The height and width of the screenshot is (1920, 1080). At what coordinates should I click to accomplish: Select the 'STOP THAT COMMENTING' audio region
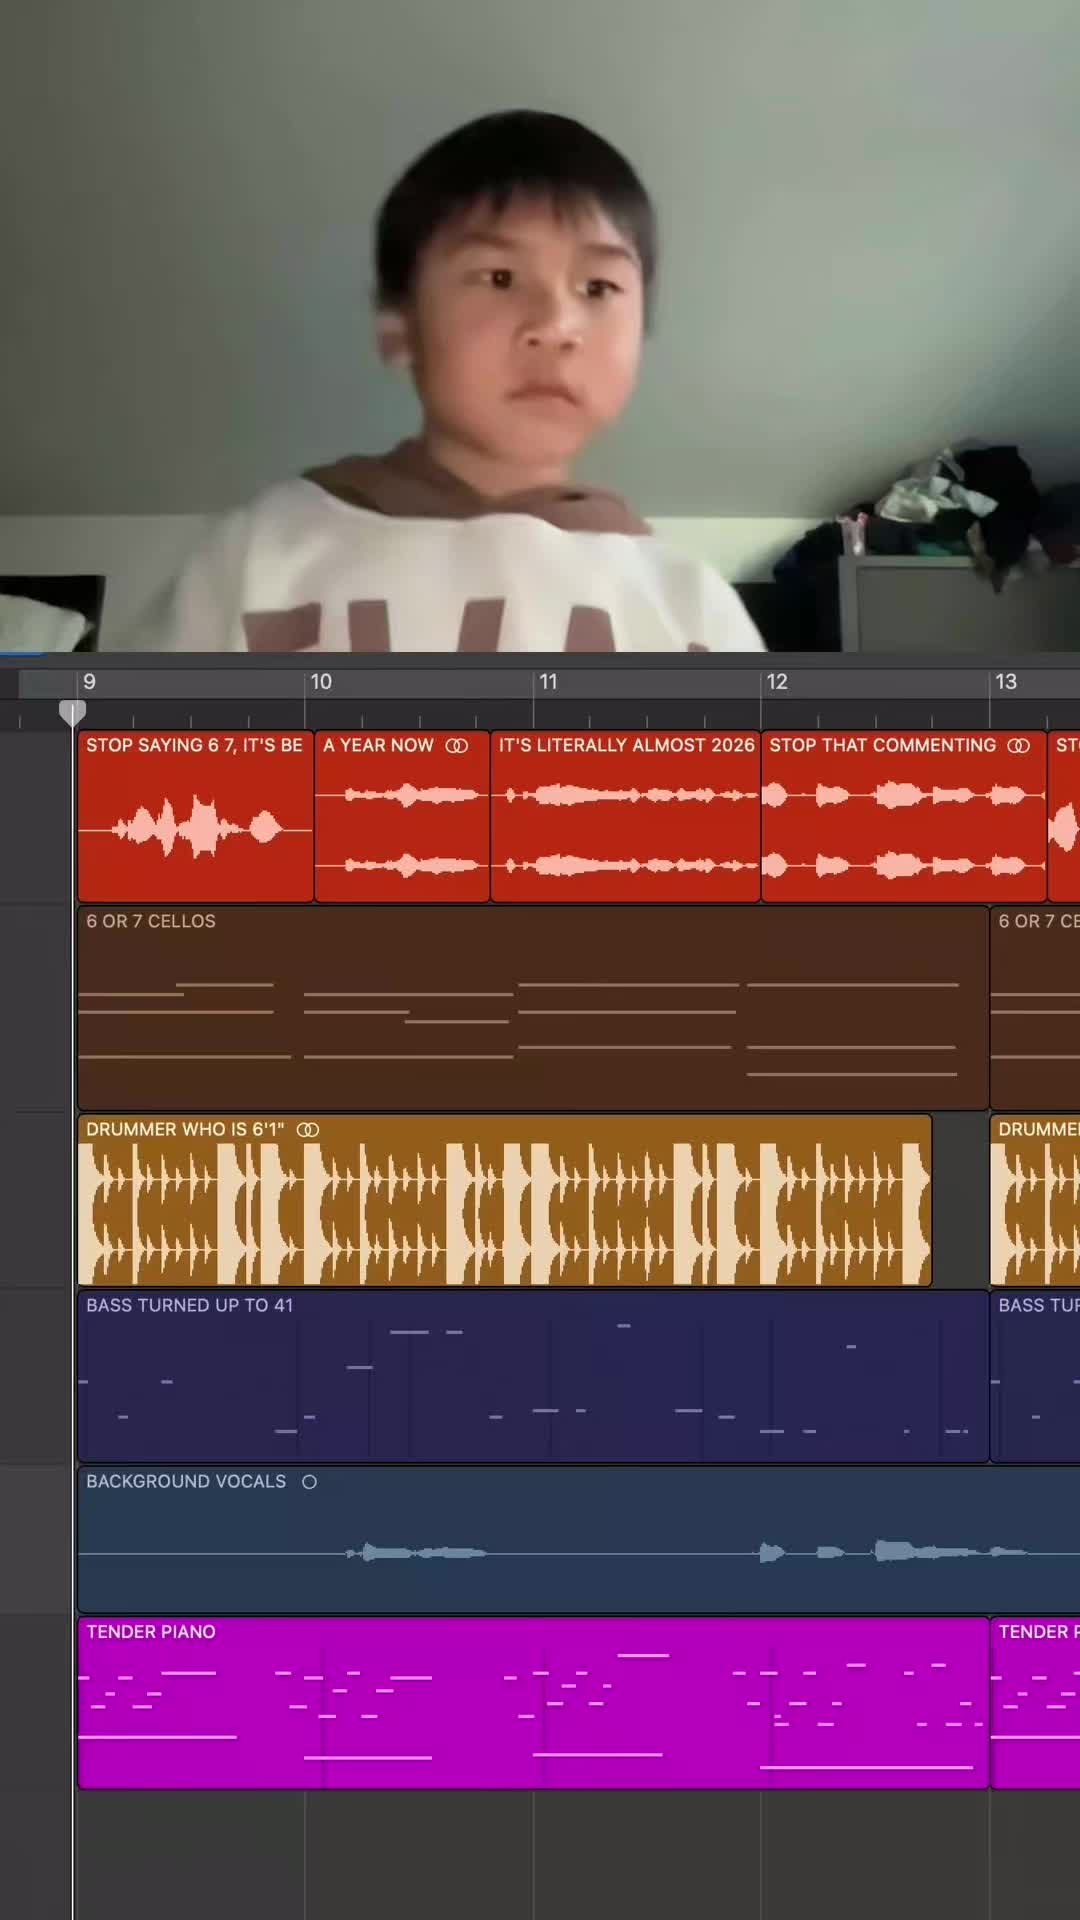tap(904, 817)
